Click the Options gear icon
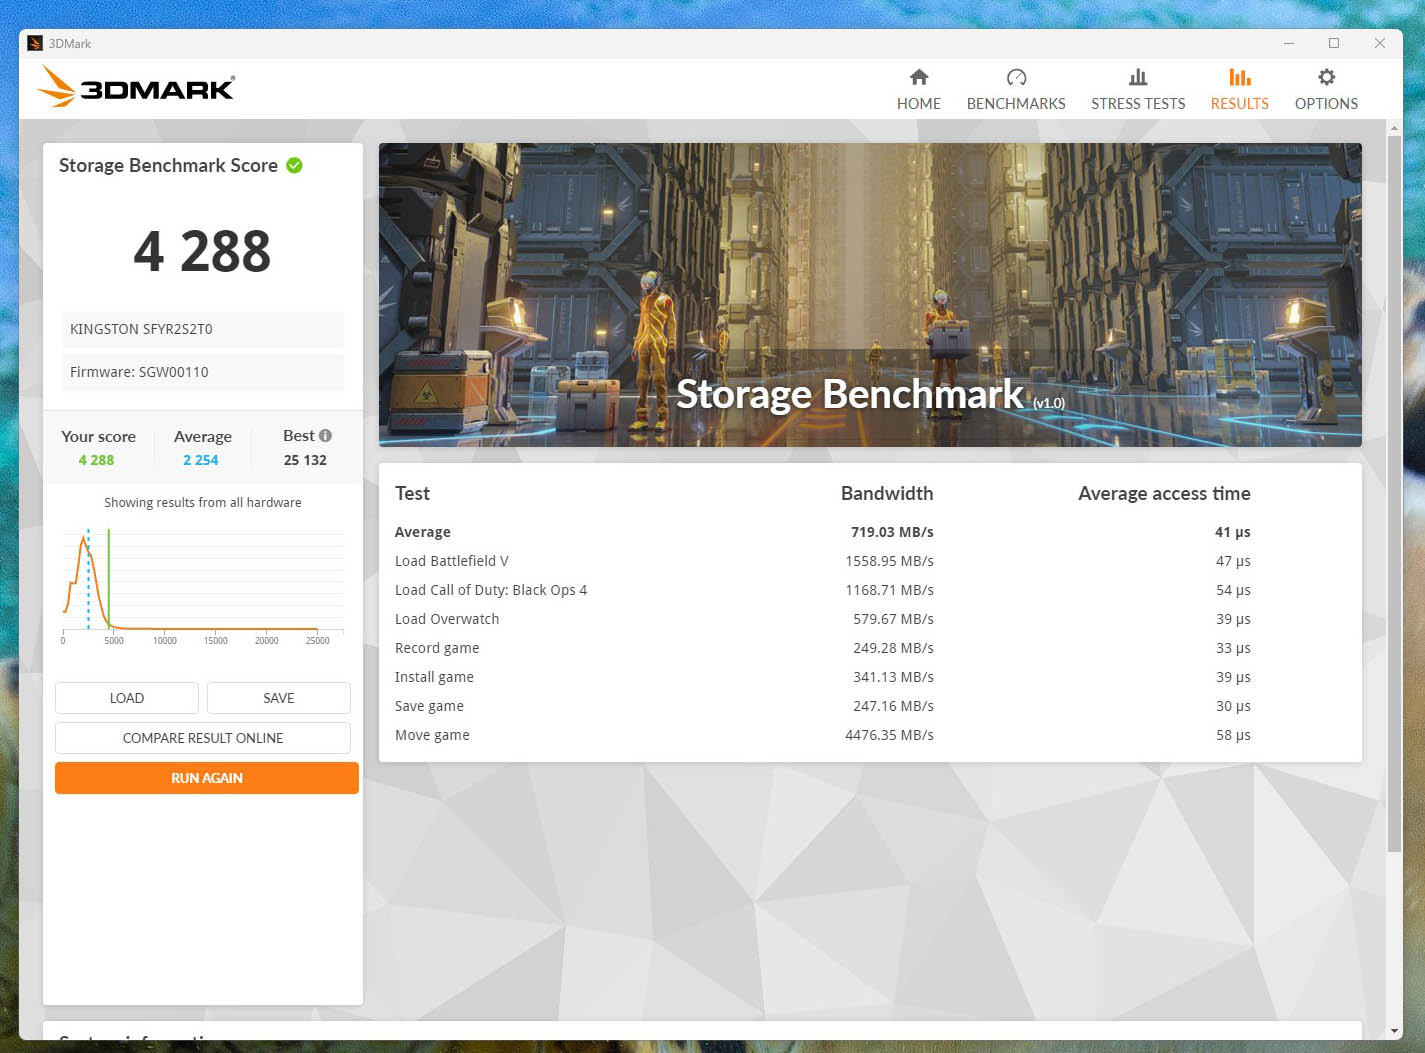This screenshot has width=1425, height=1053. (x=1326, y=77)
